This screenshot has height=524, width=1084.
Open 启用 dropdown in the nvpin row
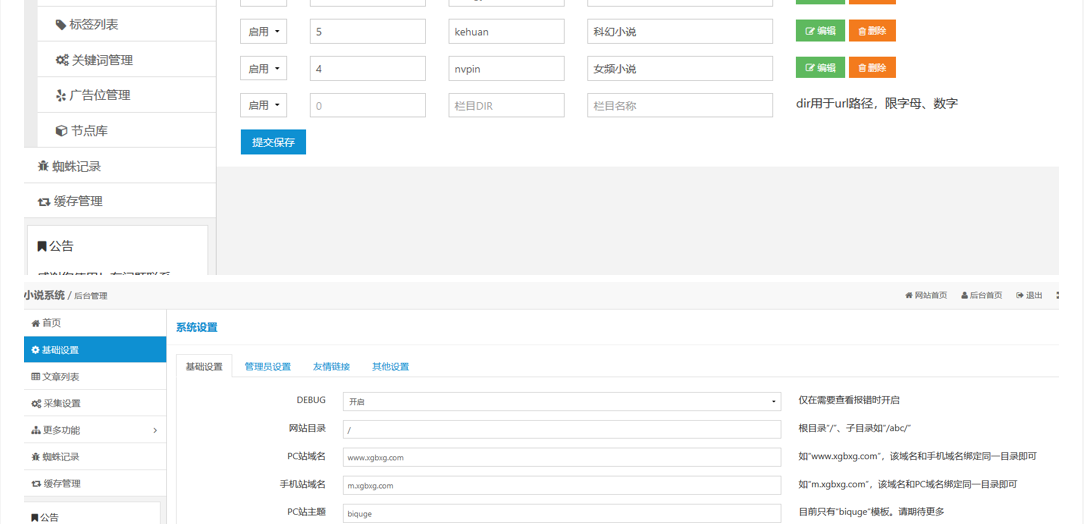[x=264, y=69]
